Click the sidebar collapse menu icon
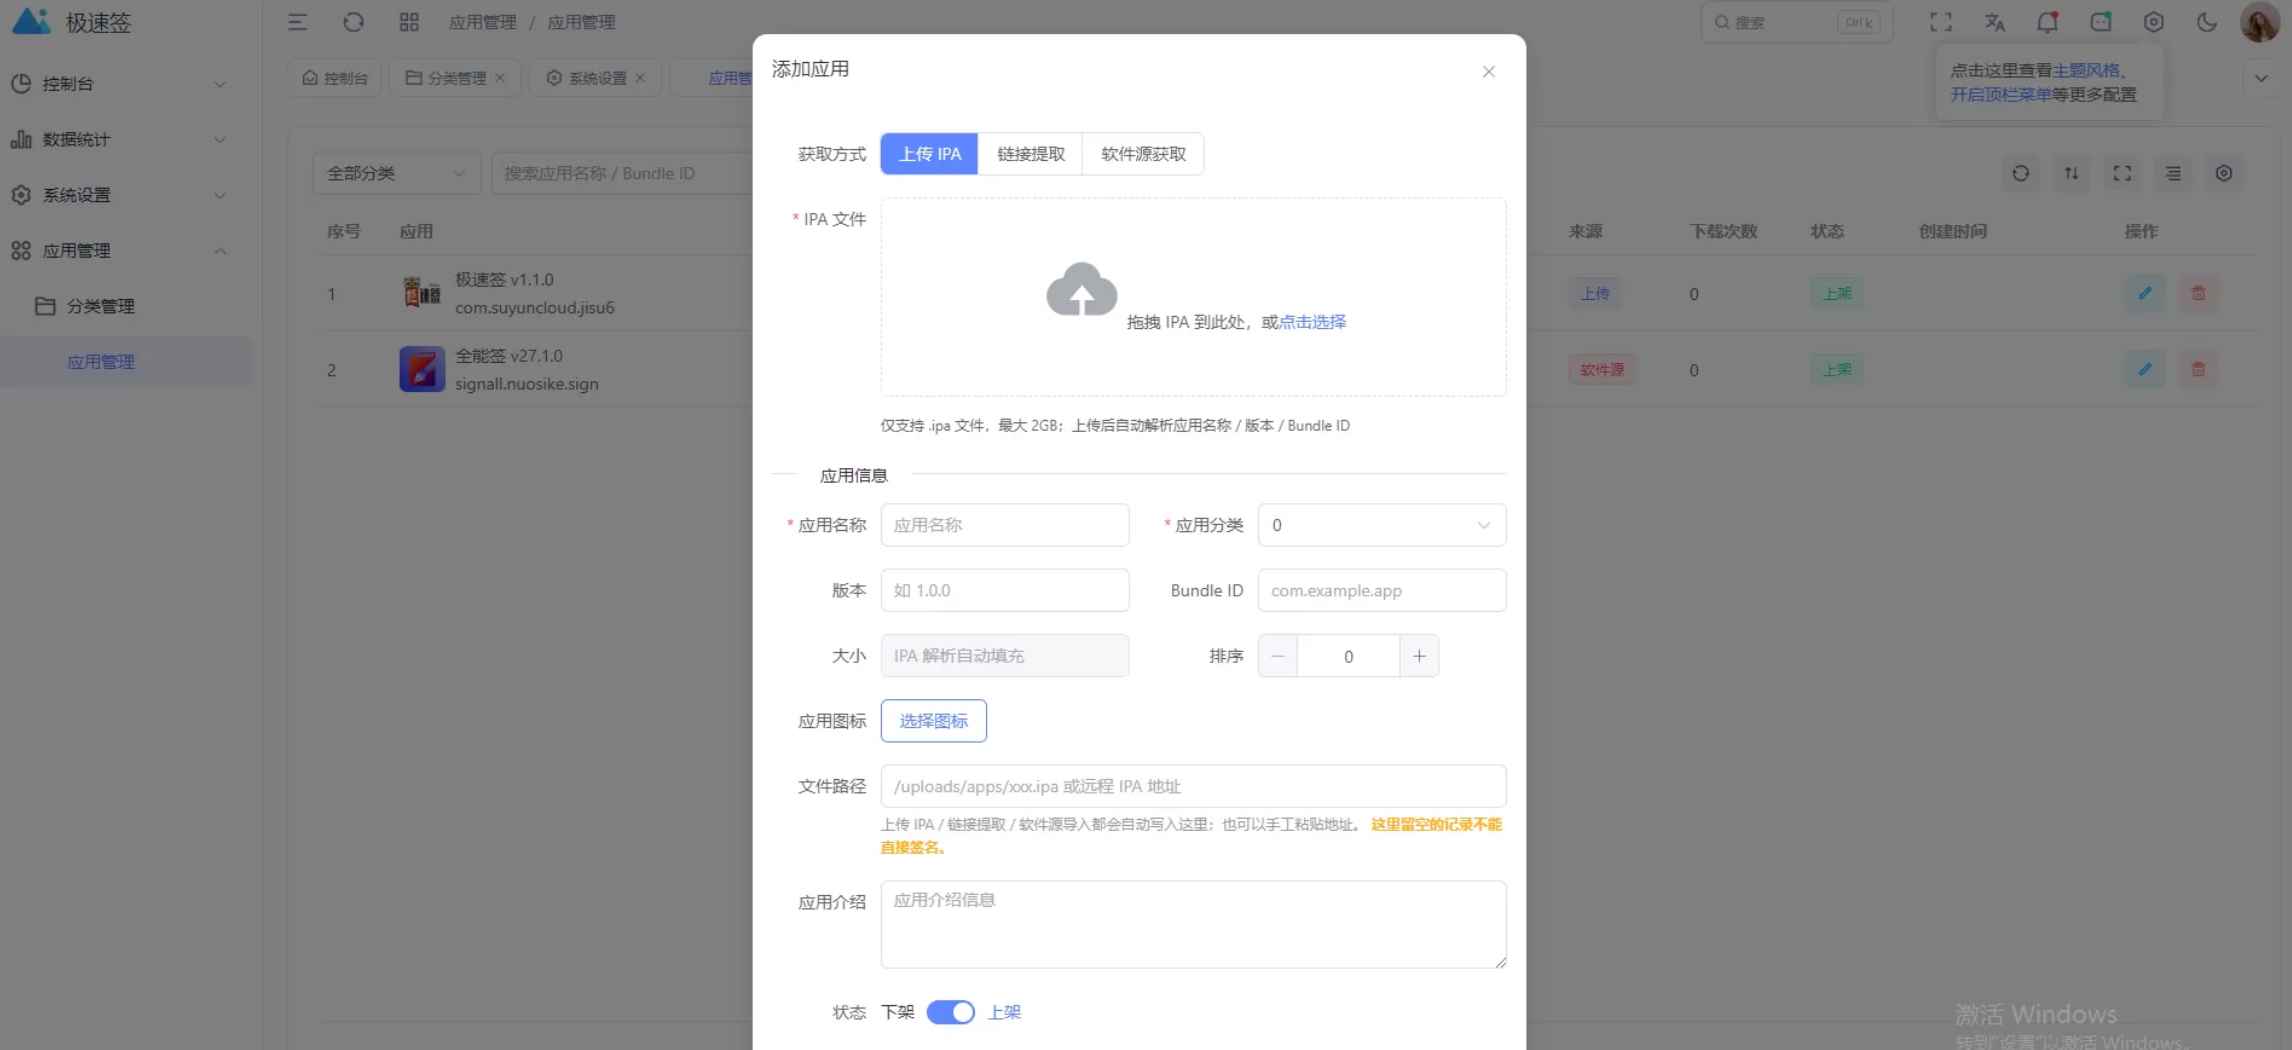 pyautogui.click(x=298, y=22)
